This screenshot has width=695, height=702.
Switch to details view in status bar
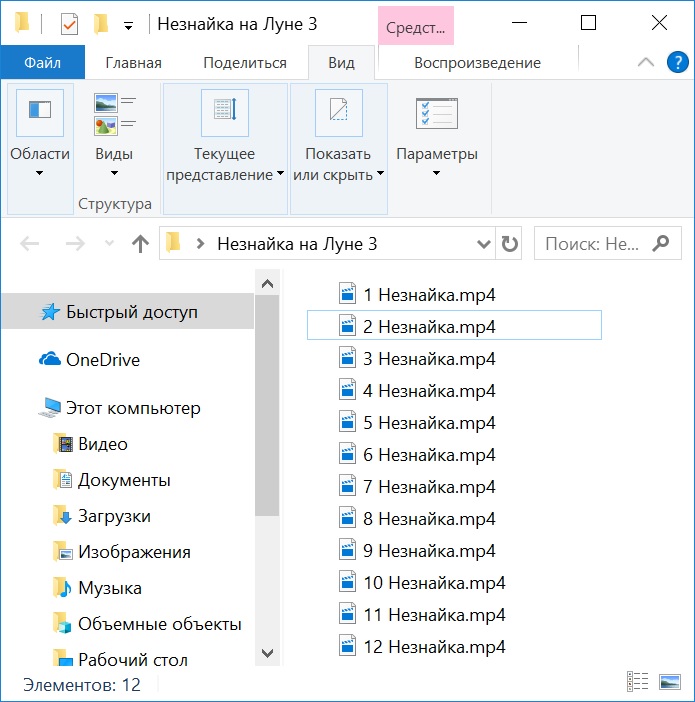click(x=638, y=682)
